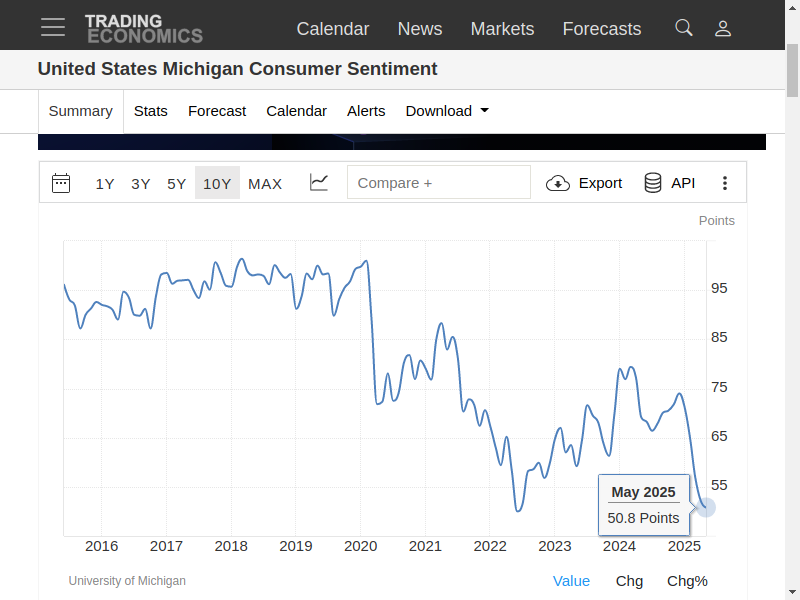Screen dimensions: 800x600
Task: Open the calendar date range picker
Action: [x=61, y=183]
